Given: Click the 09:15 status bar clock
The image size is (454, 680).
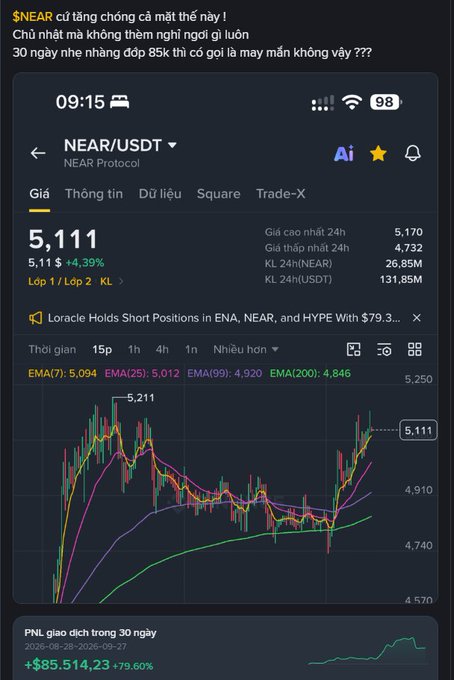Looking at the screenshot, I should [80, 102].
